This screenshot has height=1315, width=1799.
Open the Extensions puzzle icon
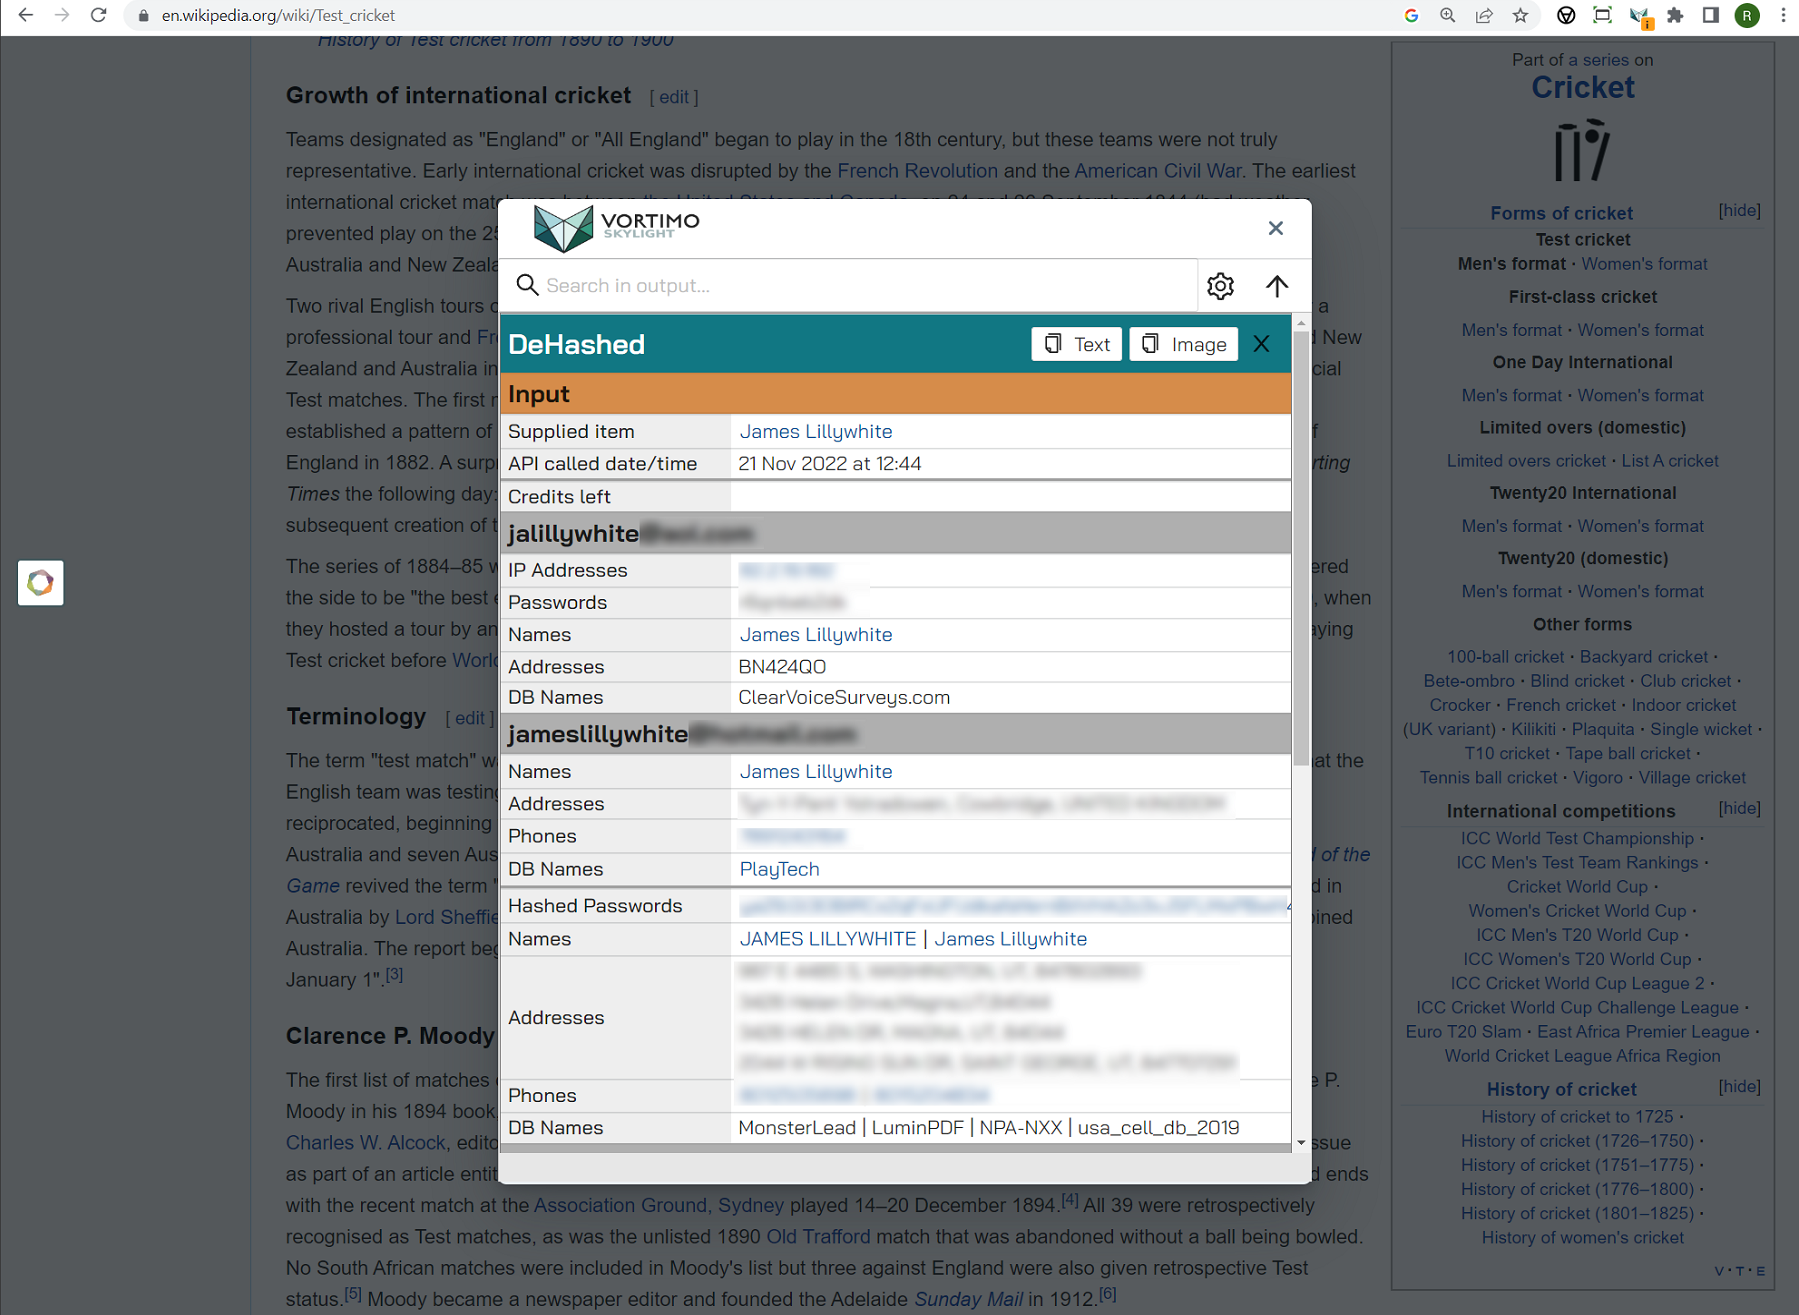1675,15
